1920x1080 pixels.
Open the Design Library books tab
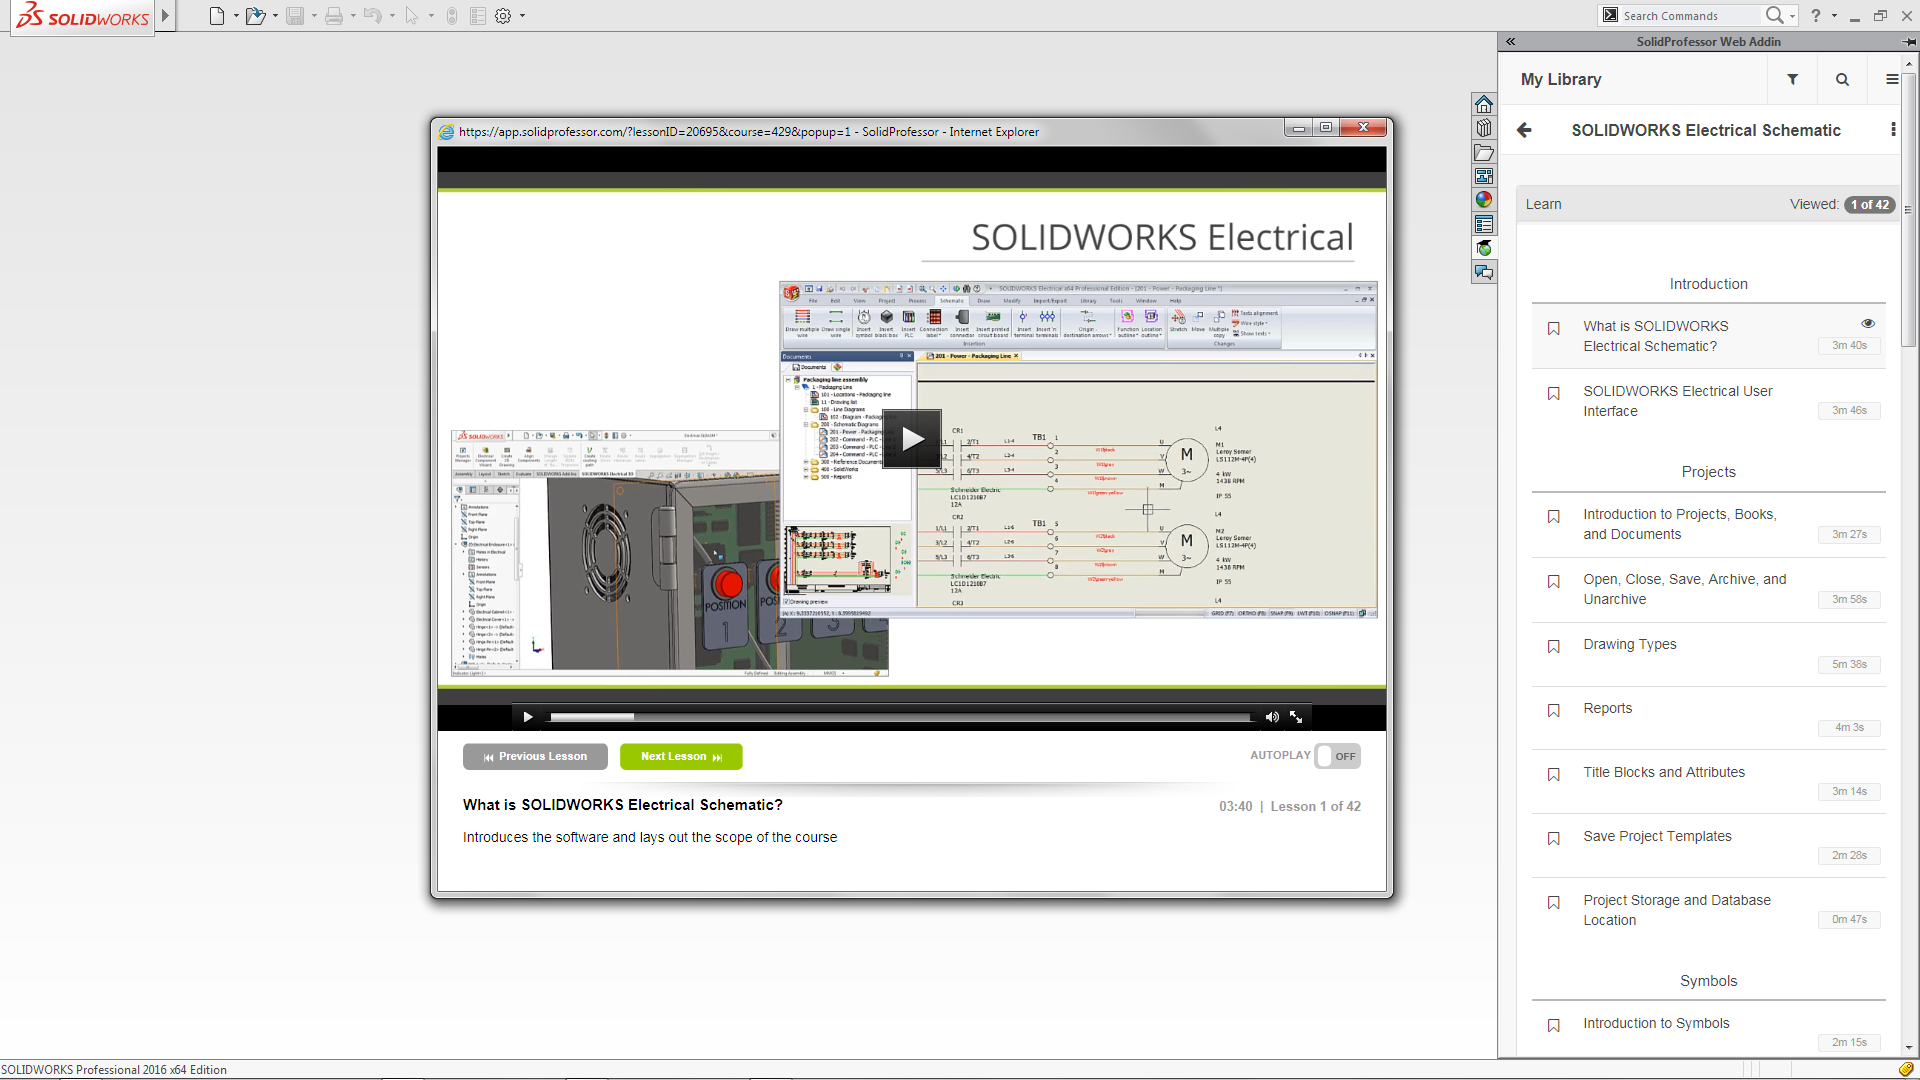point(1484,128)
